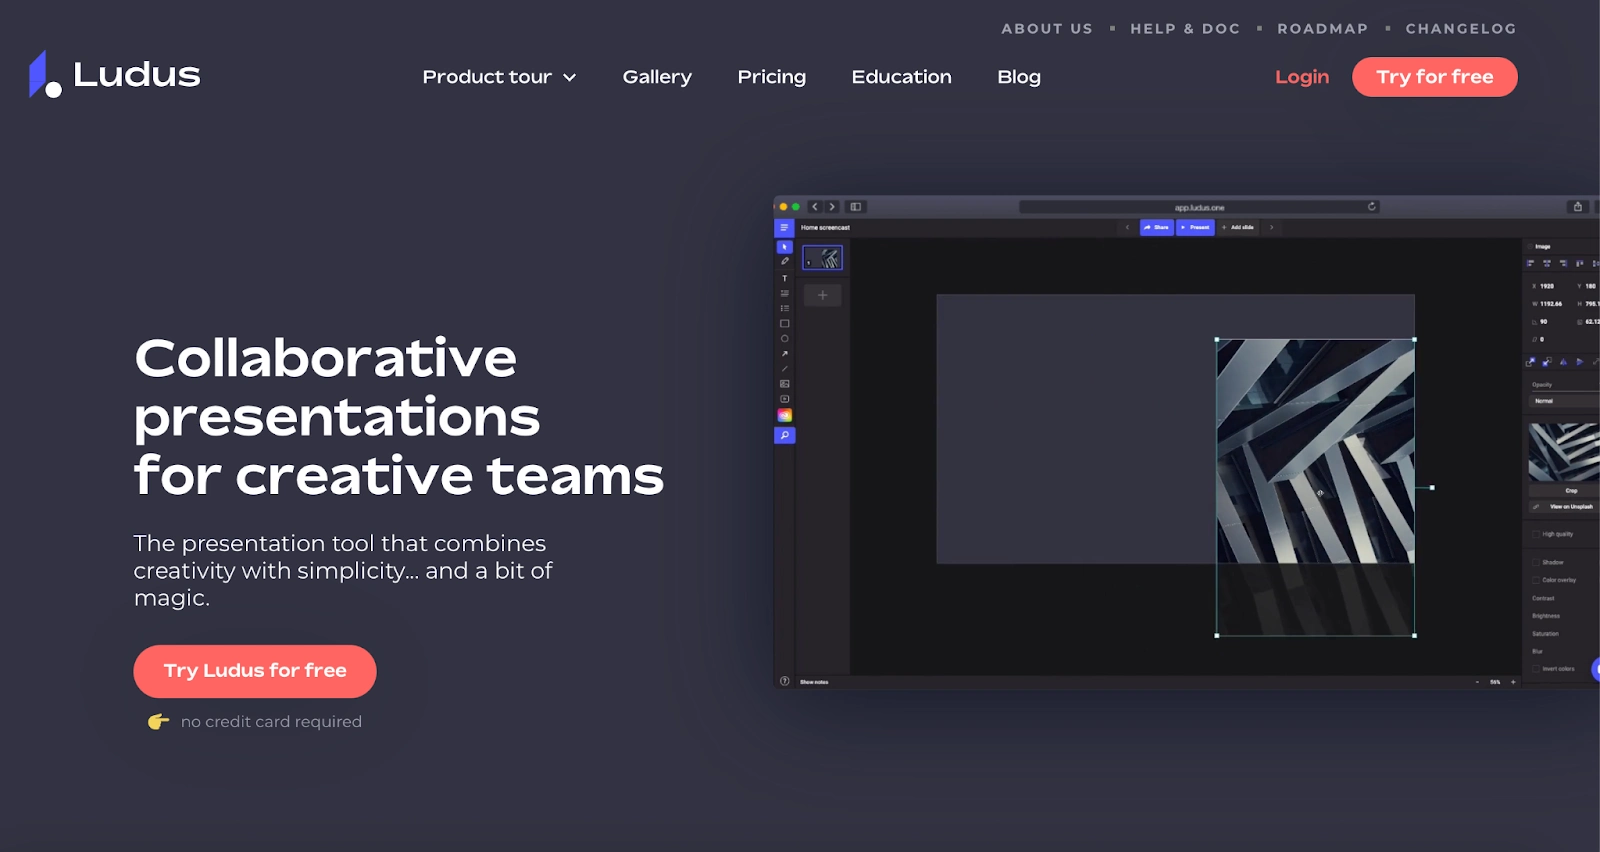This screenshot has height=852, width=1600.
Task: Go to next slide chevron in editor
Action: point(1272,228)
